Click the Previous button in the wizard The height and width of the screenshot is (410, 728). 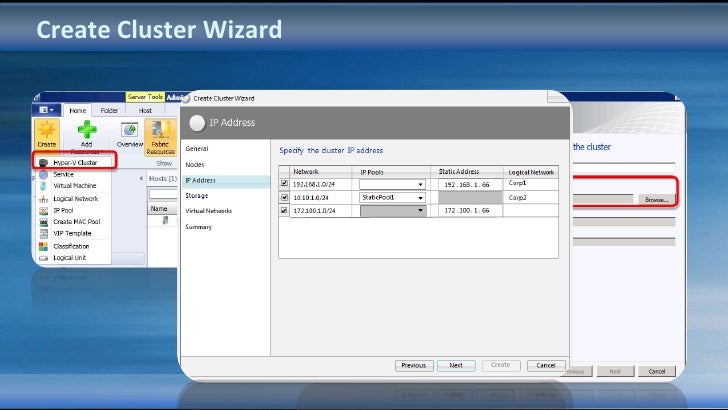[x=414, y=365]
